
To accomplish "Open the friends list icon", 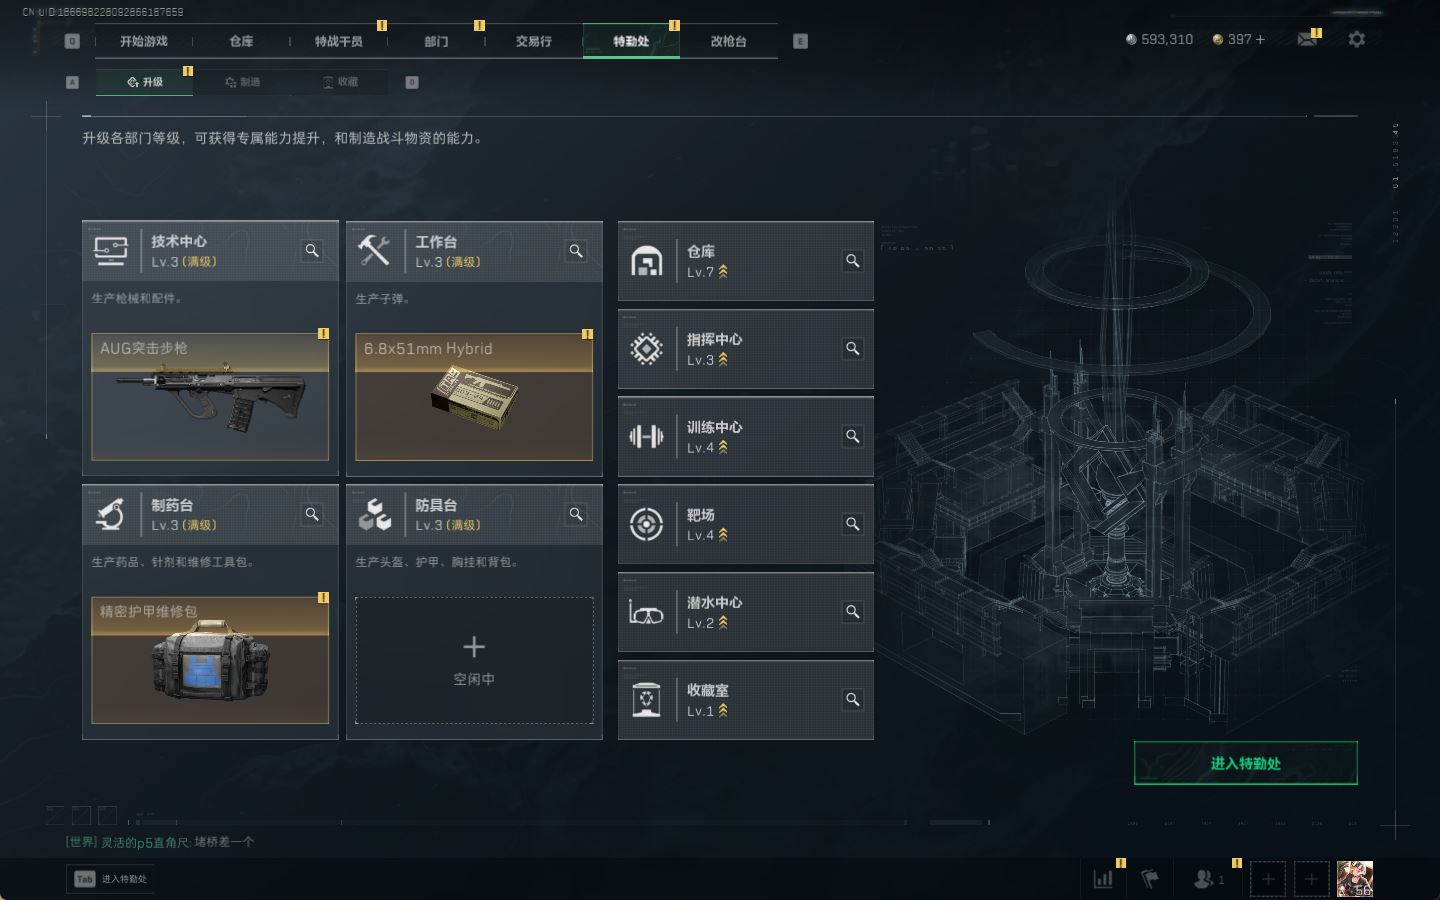I will tap(1207, 879).
